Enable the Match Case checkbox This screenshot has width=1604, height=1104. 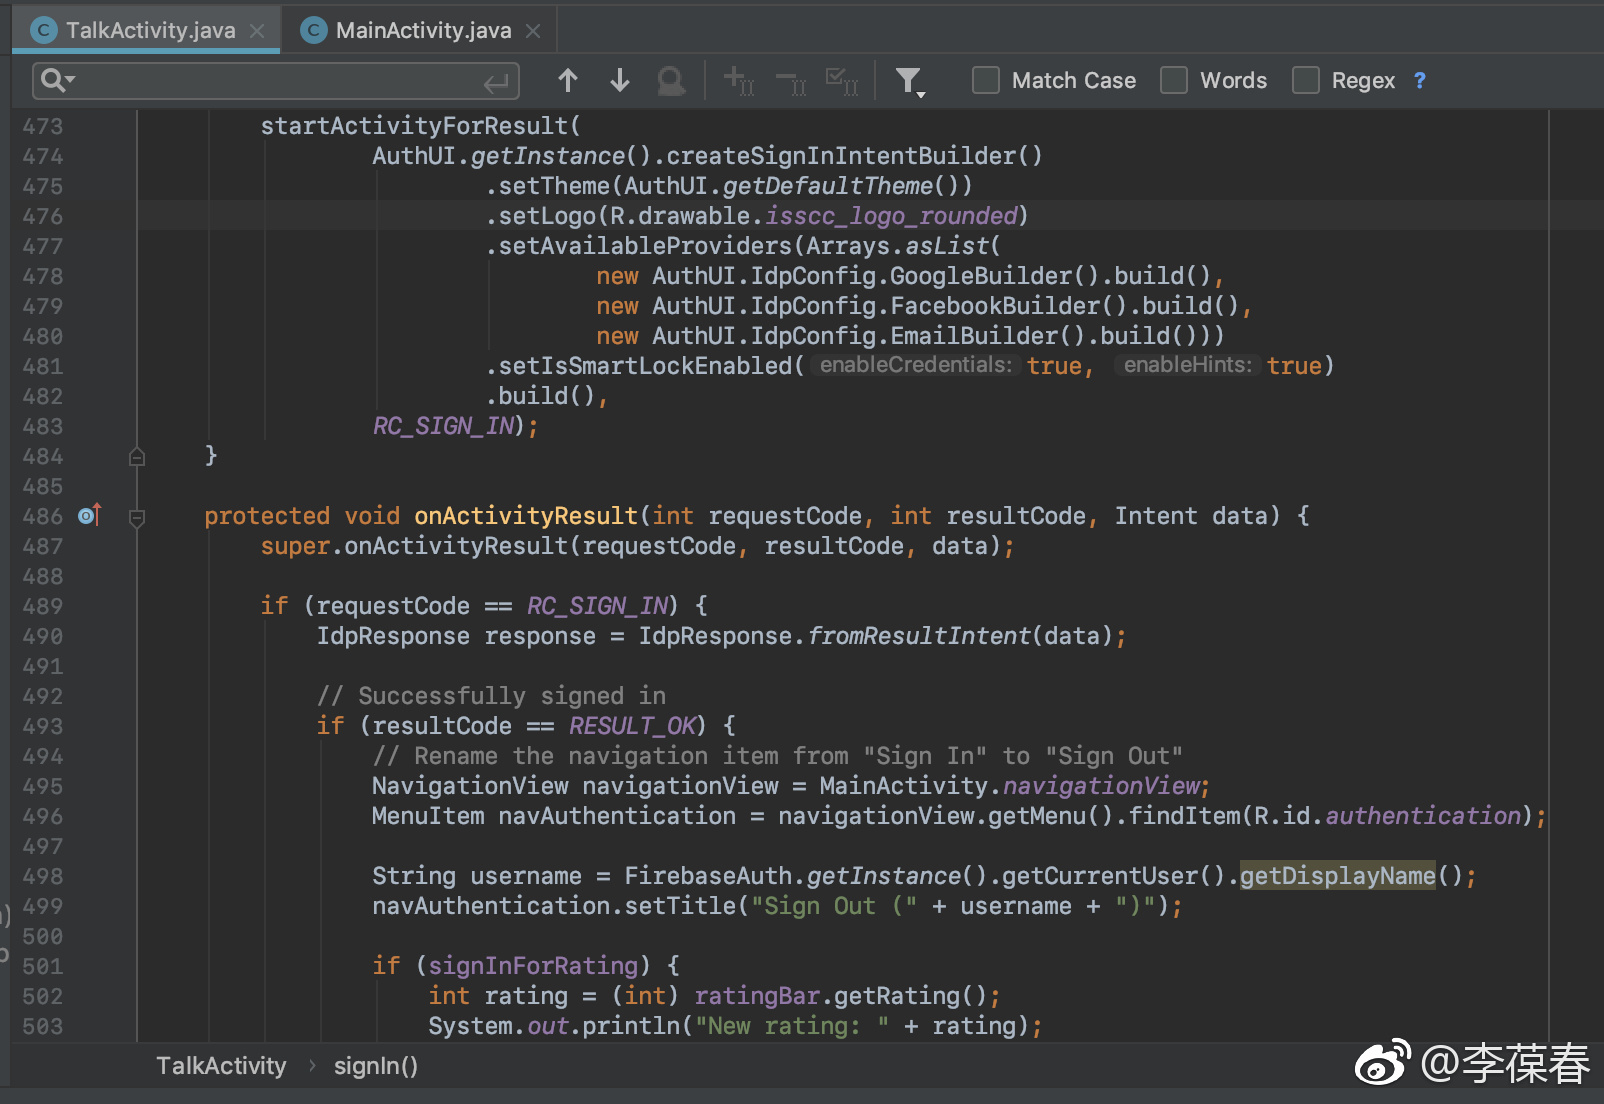[986, 81]
